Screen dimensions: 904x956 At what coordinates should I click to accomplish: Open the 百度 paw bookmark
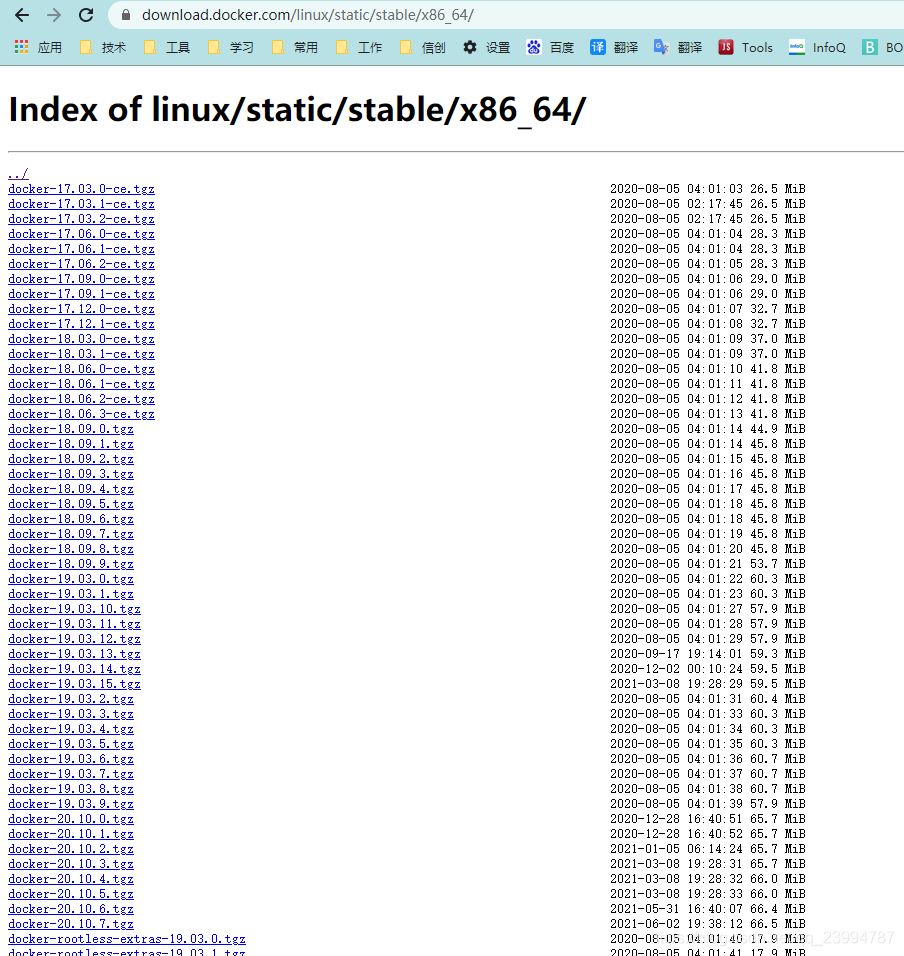[x=550, y=48]
